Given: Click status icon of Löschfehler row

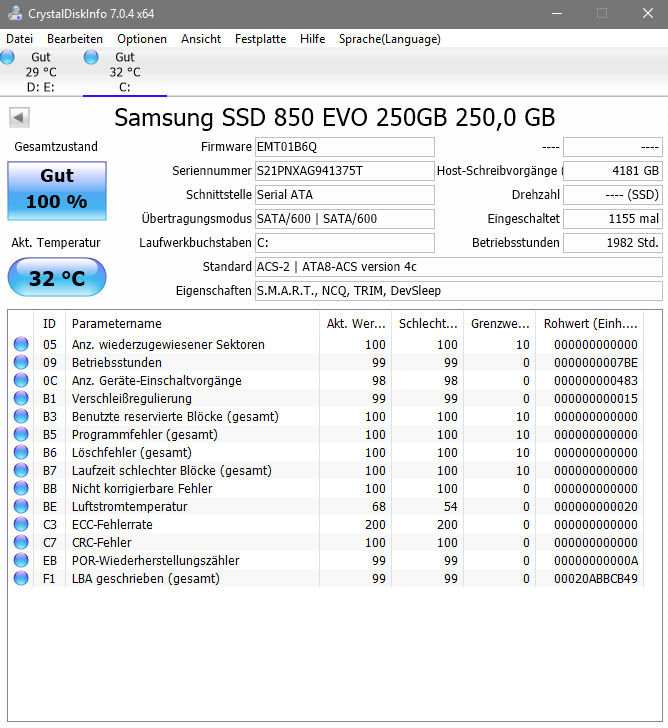Looking at the screenshot, I should pos(21,452).
